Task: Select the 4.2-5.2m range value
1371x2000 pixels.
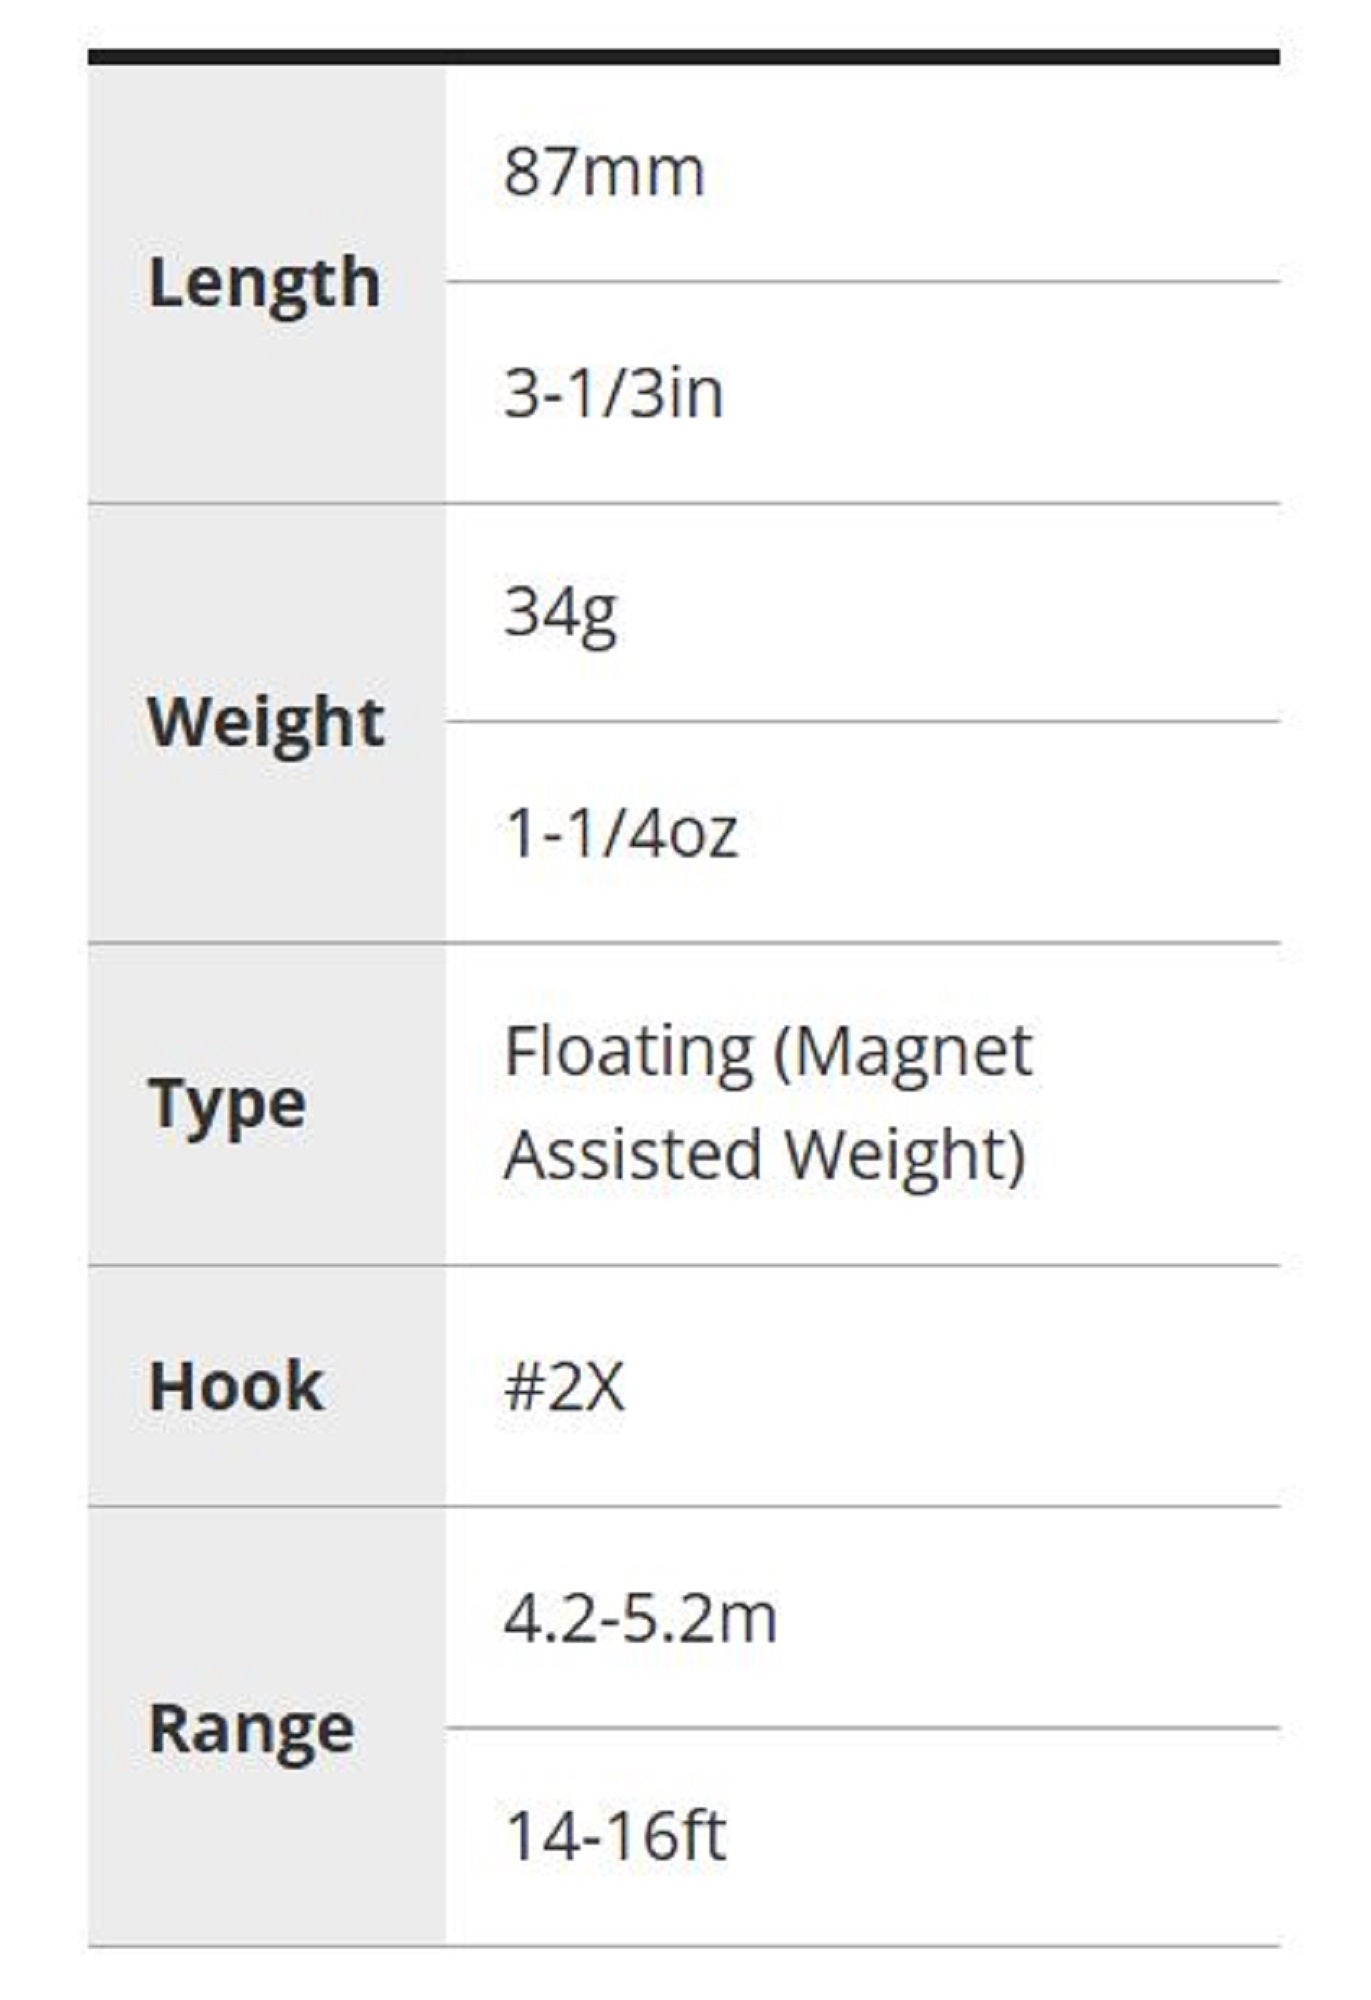Action: [640, 1618]
